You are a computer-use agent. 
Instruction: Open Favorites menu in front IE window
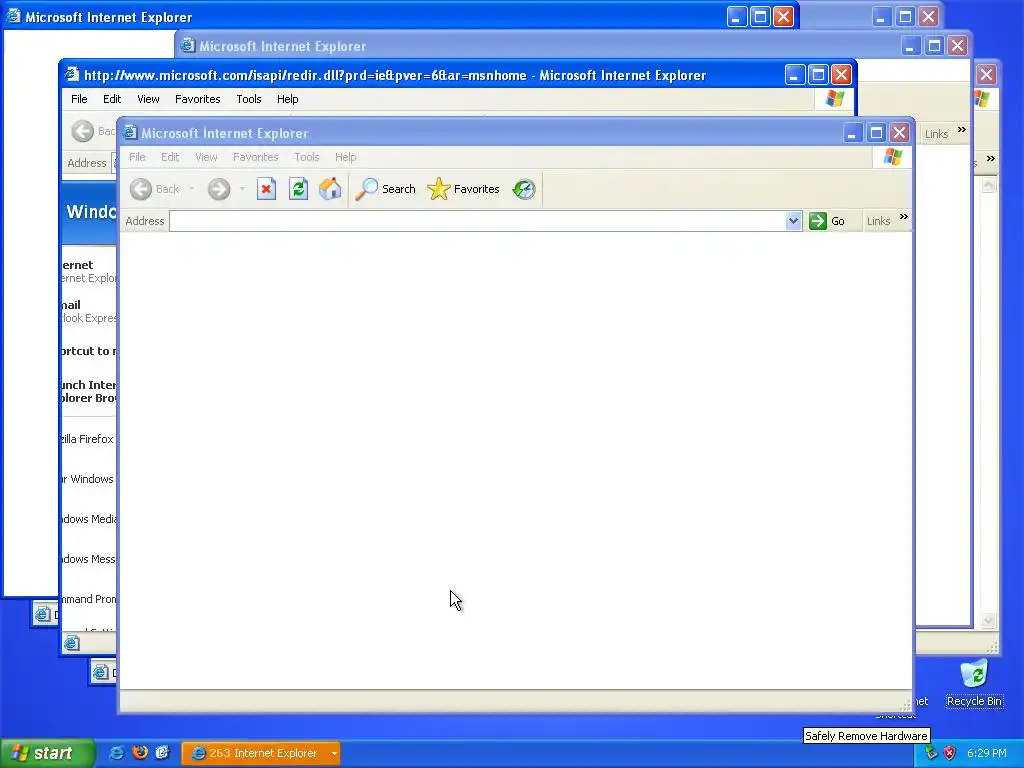point(255,157)
